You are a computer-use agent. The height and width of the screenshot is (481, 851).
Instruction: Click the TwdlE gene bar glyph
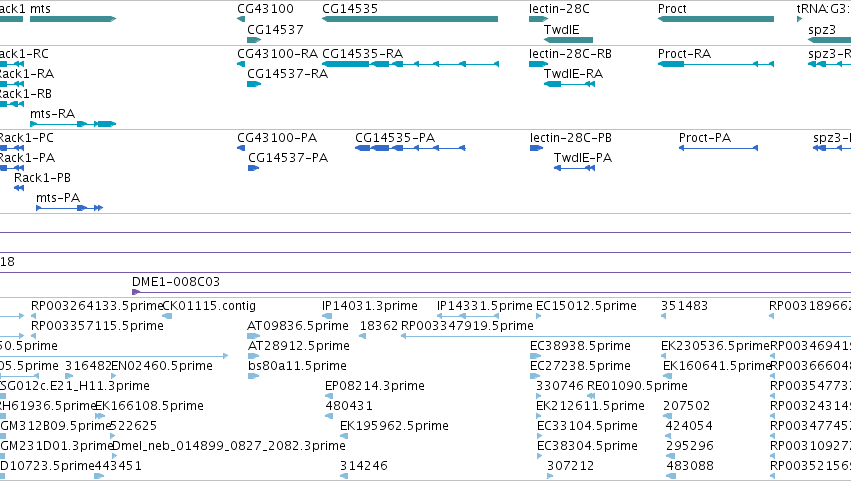(x=568, y=40)
